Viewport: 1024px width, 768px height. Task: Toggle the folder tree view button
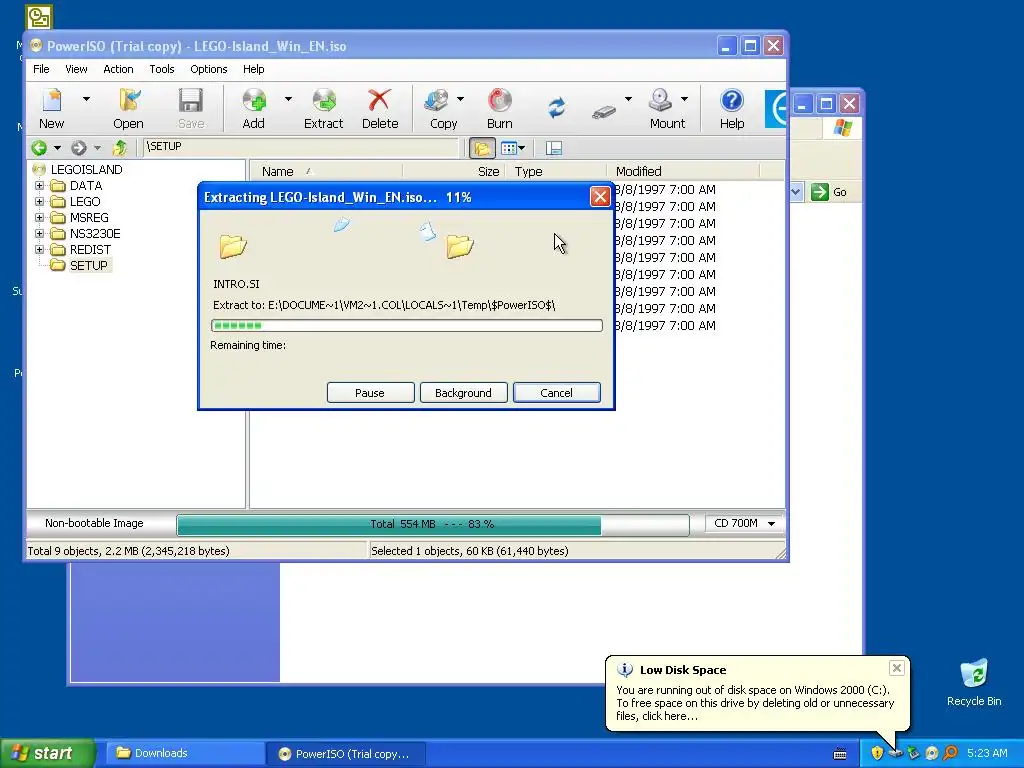(482, 148)
